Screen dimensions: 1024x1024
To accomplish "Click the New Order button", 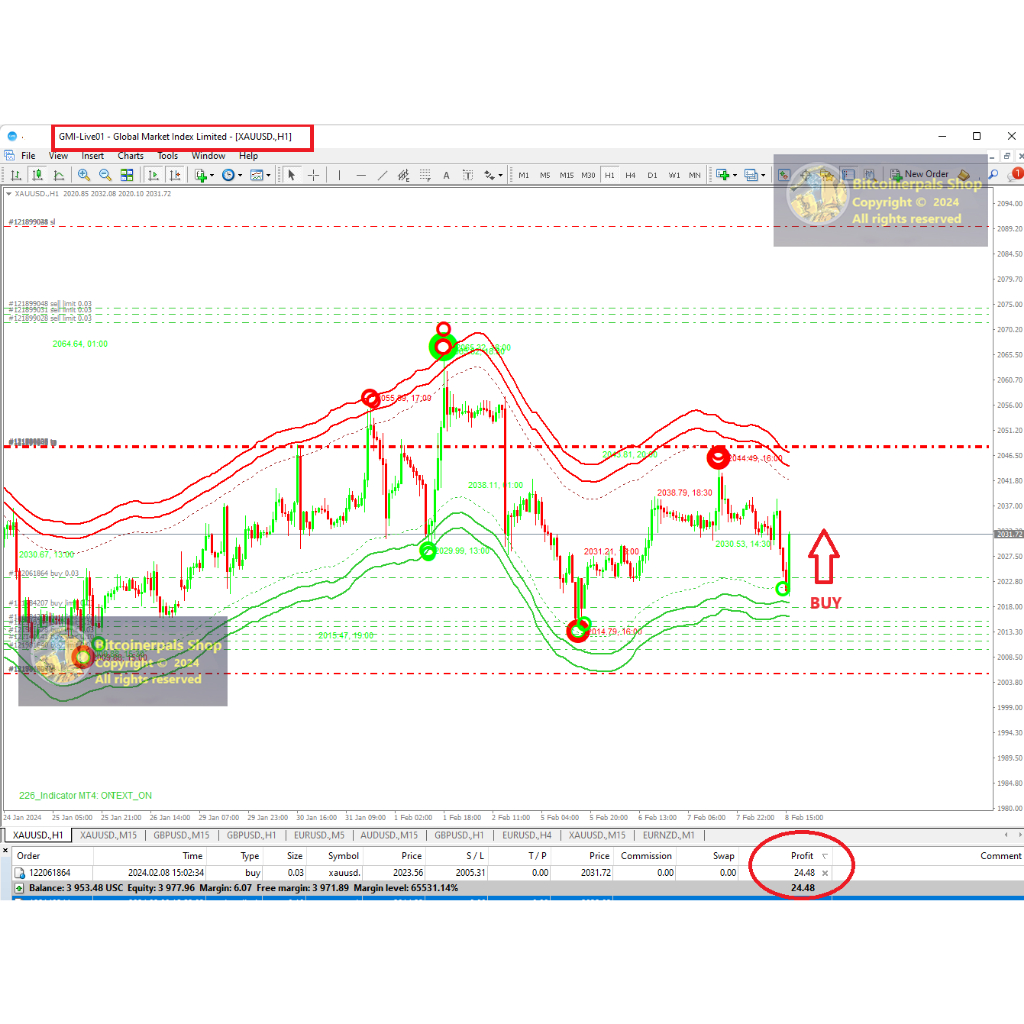I will (919, 174).
